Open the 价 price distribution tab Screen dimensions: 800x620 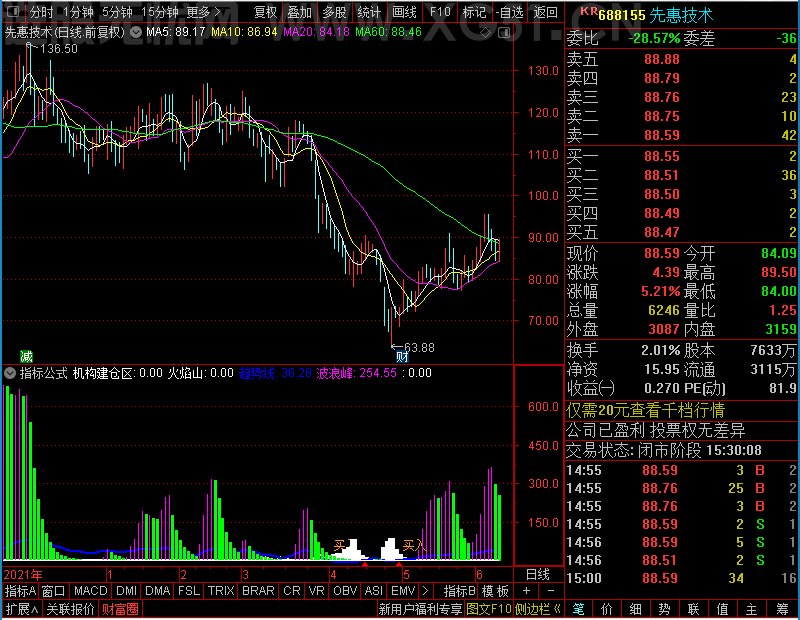607,609
